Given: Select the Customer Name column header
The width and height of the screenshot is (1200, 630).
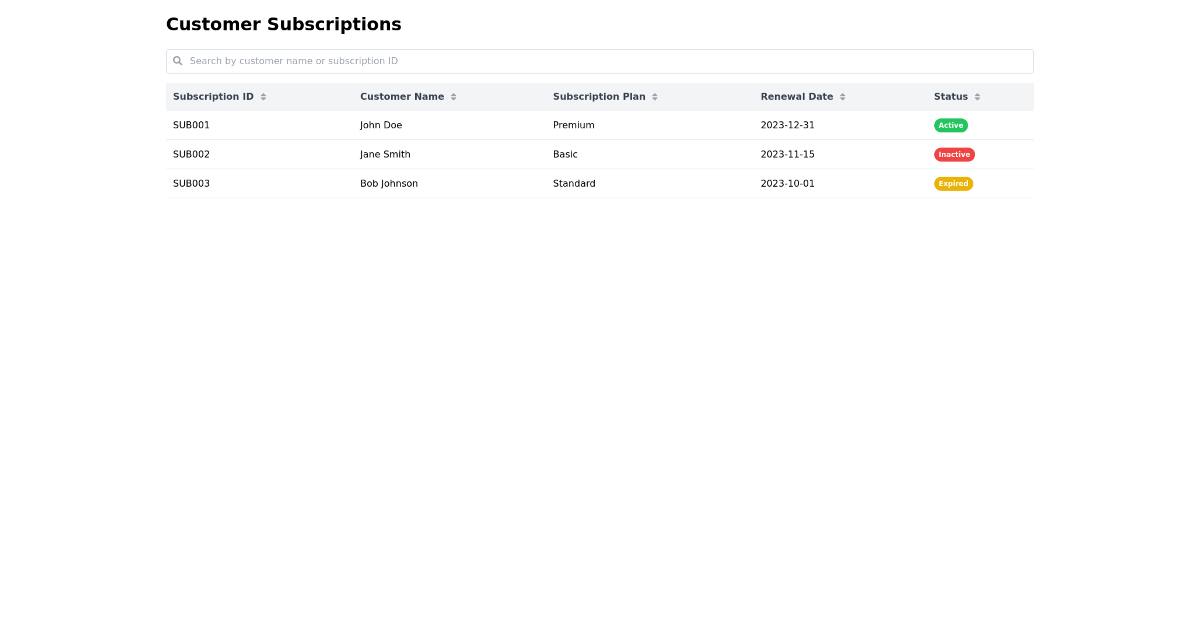Looking at the screenshot, I should point(402,96).
